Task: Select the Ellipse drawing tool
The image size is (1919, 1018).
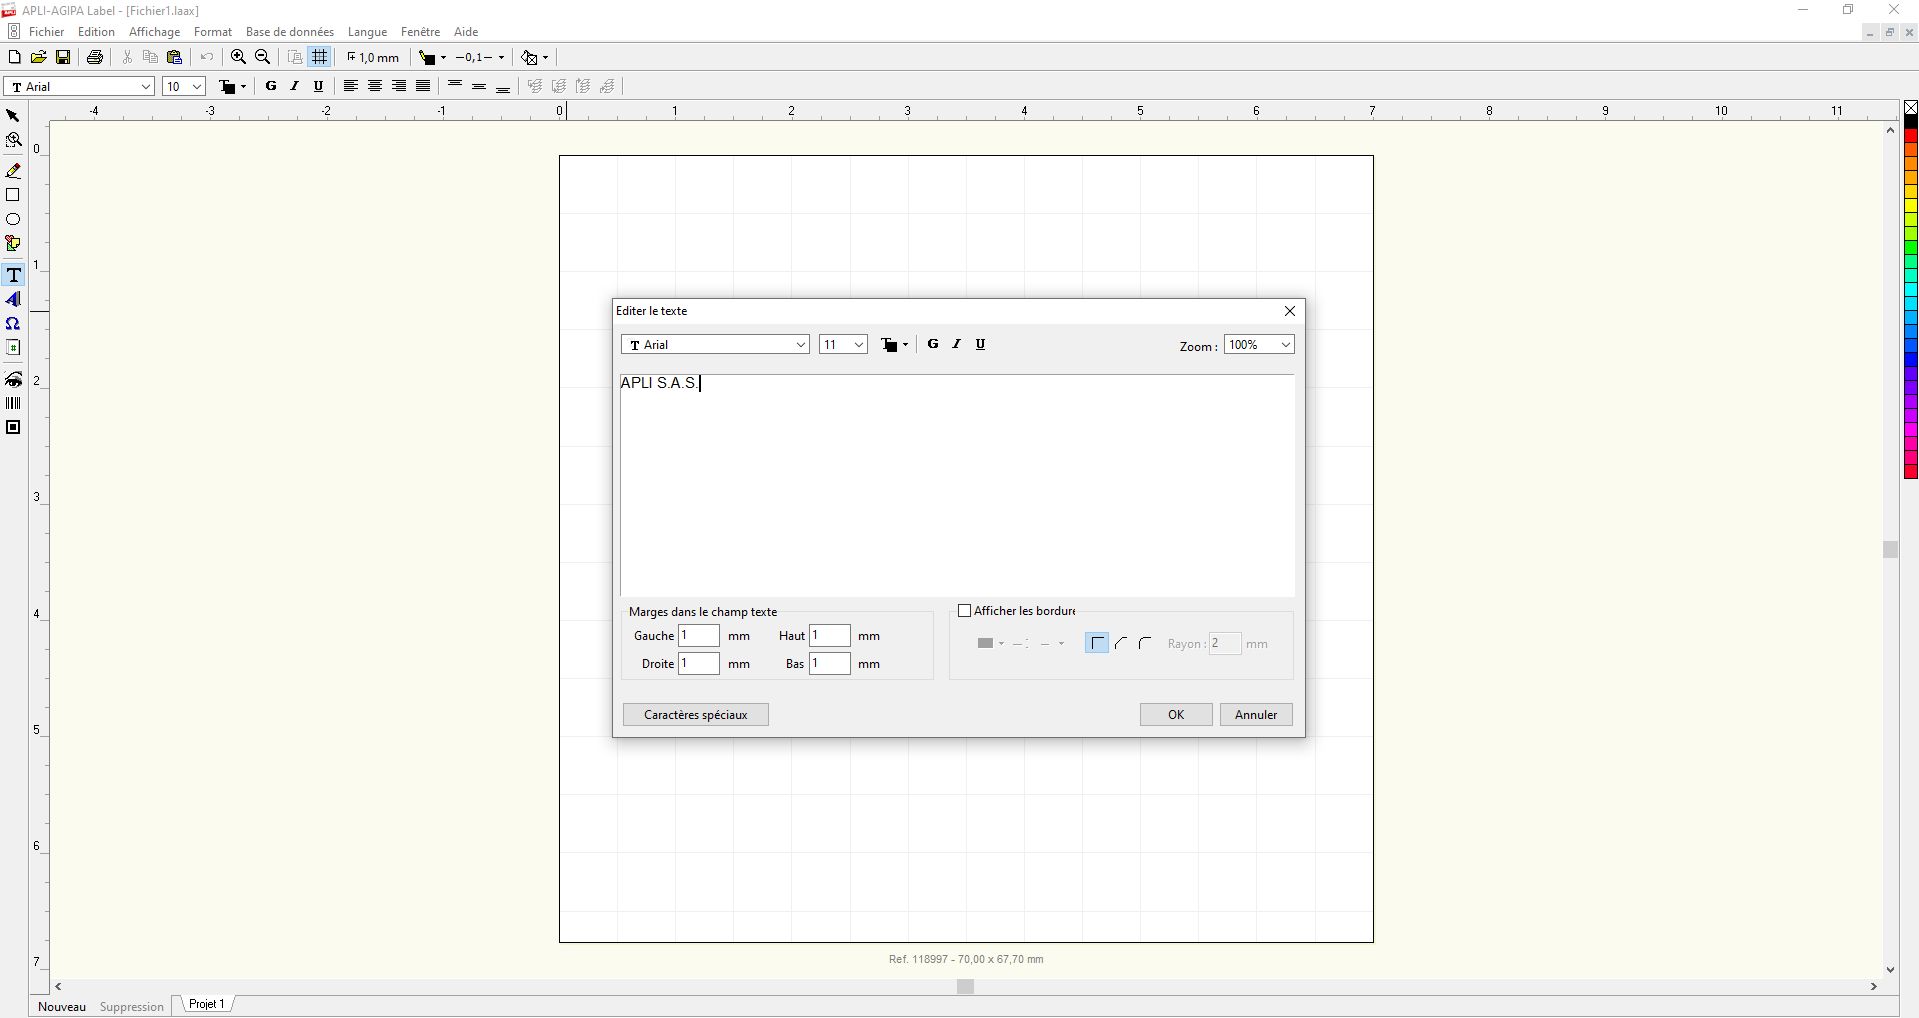Action: tap(13, 219)
